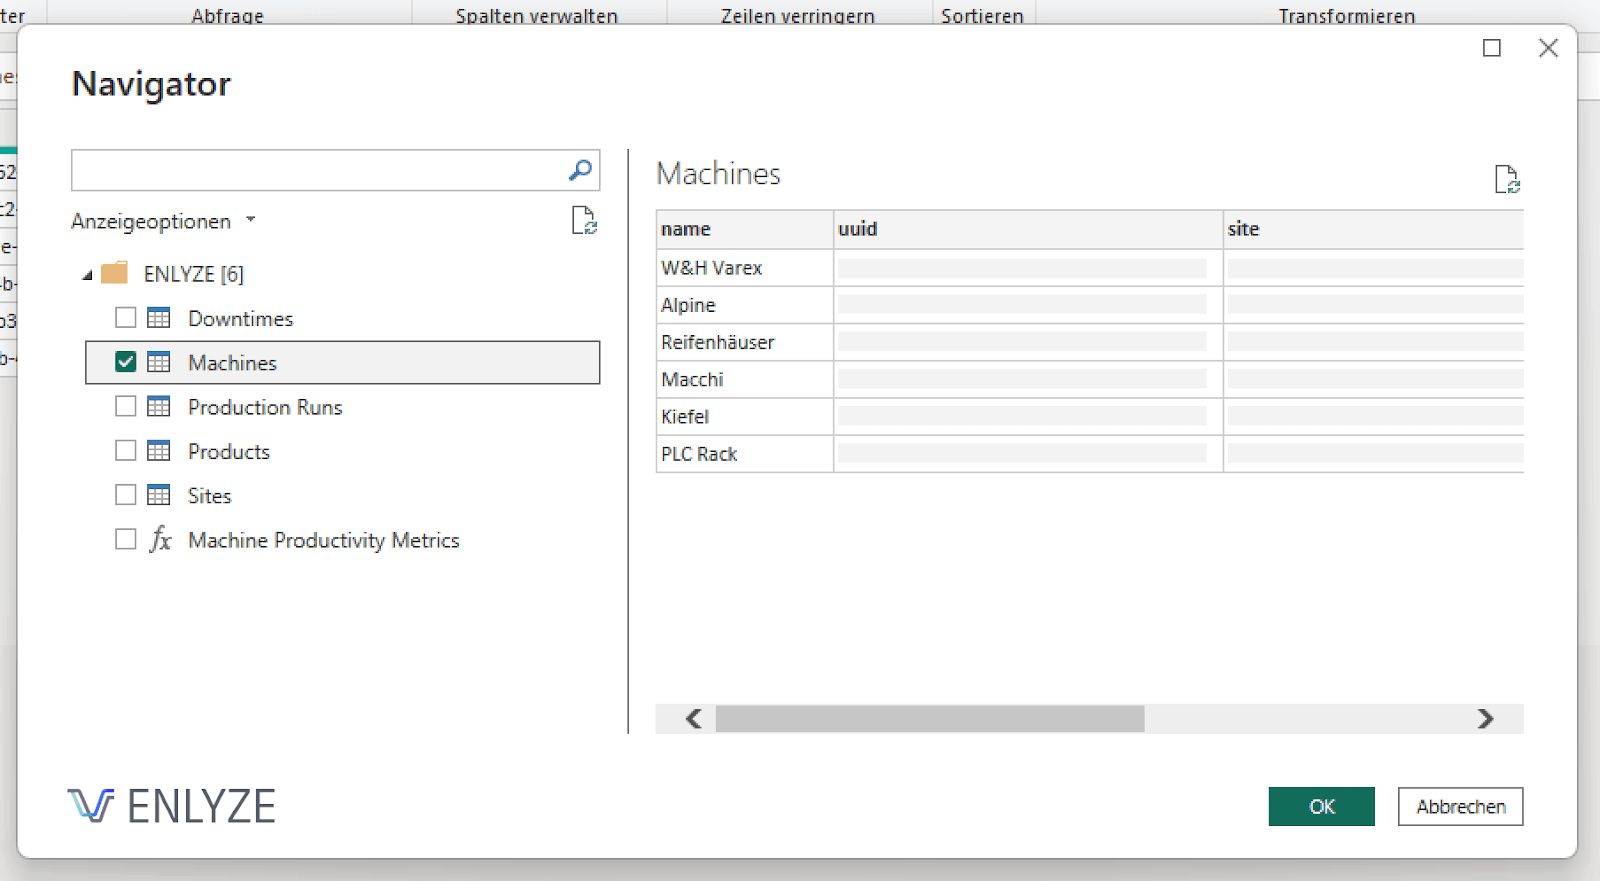Screen dimensions: 1600x881
Task: Click the Reifenhäuser cell
Action: tap(745, 342)
